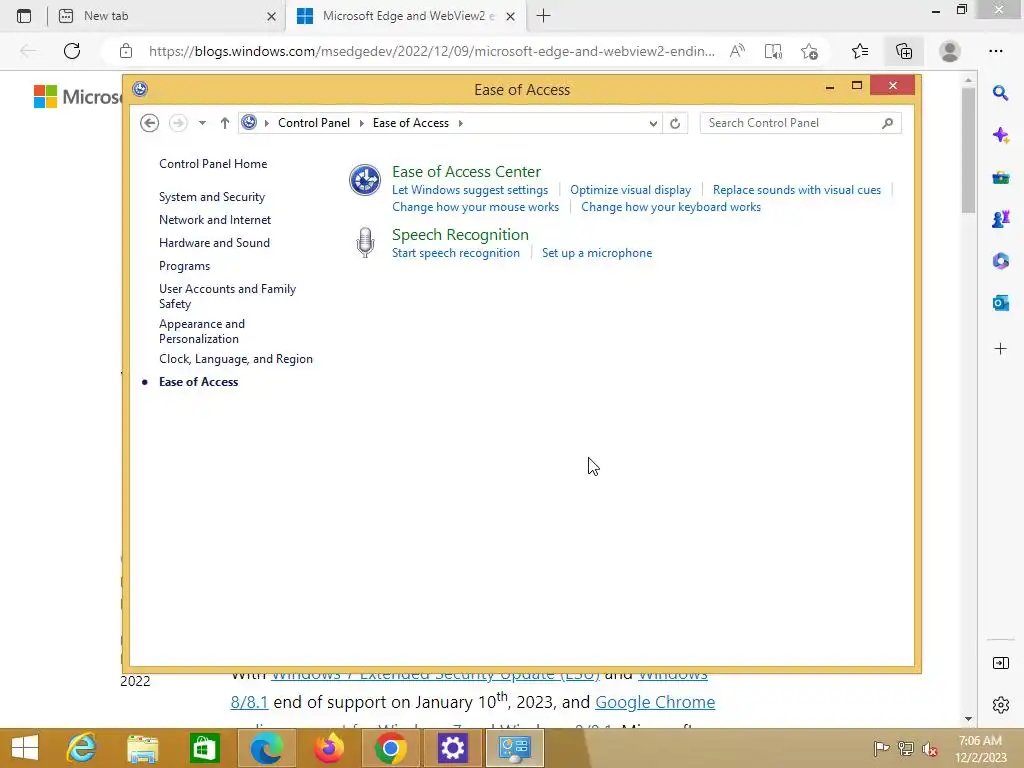Click the Speech Recognition microphone icon
Screen dimensions: 1024x768
pyautogui.click(x=365, y=242)
